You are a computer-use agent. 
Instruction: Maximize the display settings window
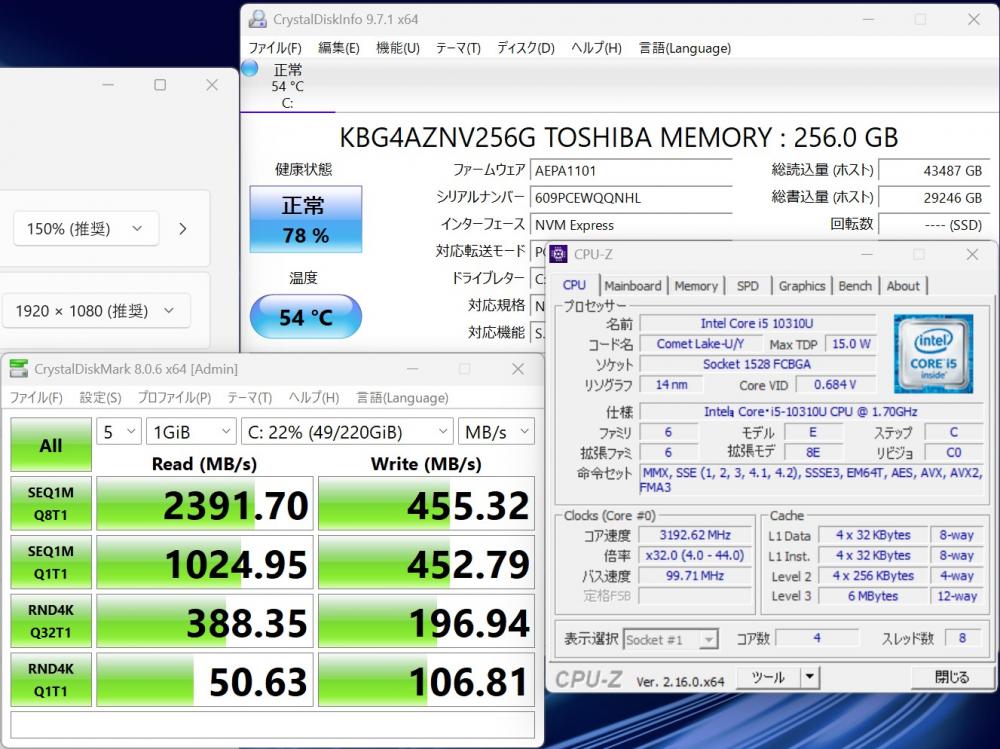point(160,85)
